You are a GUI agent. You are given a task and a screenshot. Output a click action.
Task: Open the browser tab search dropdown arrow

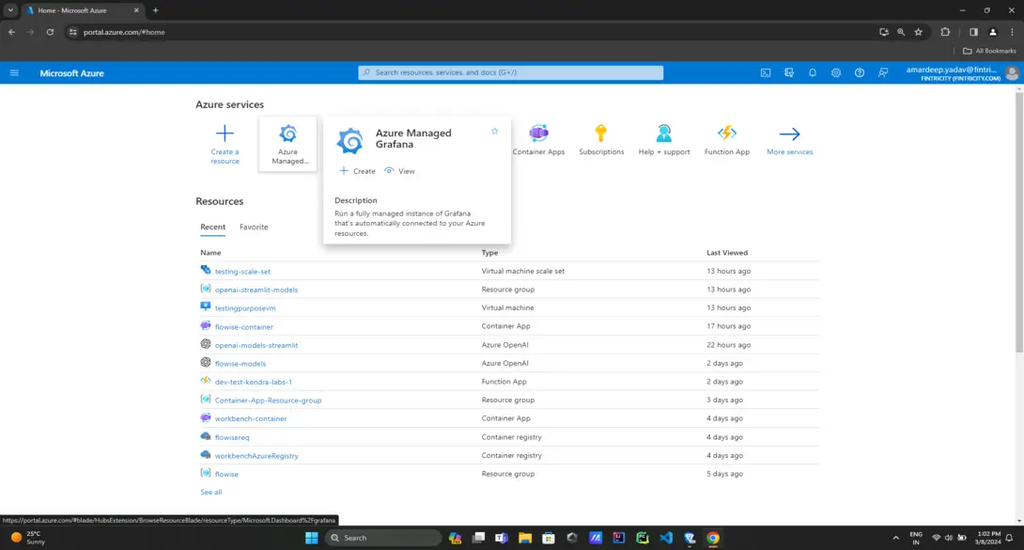(10, 10)
